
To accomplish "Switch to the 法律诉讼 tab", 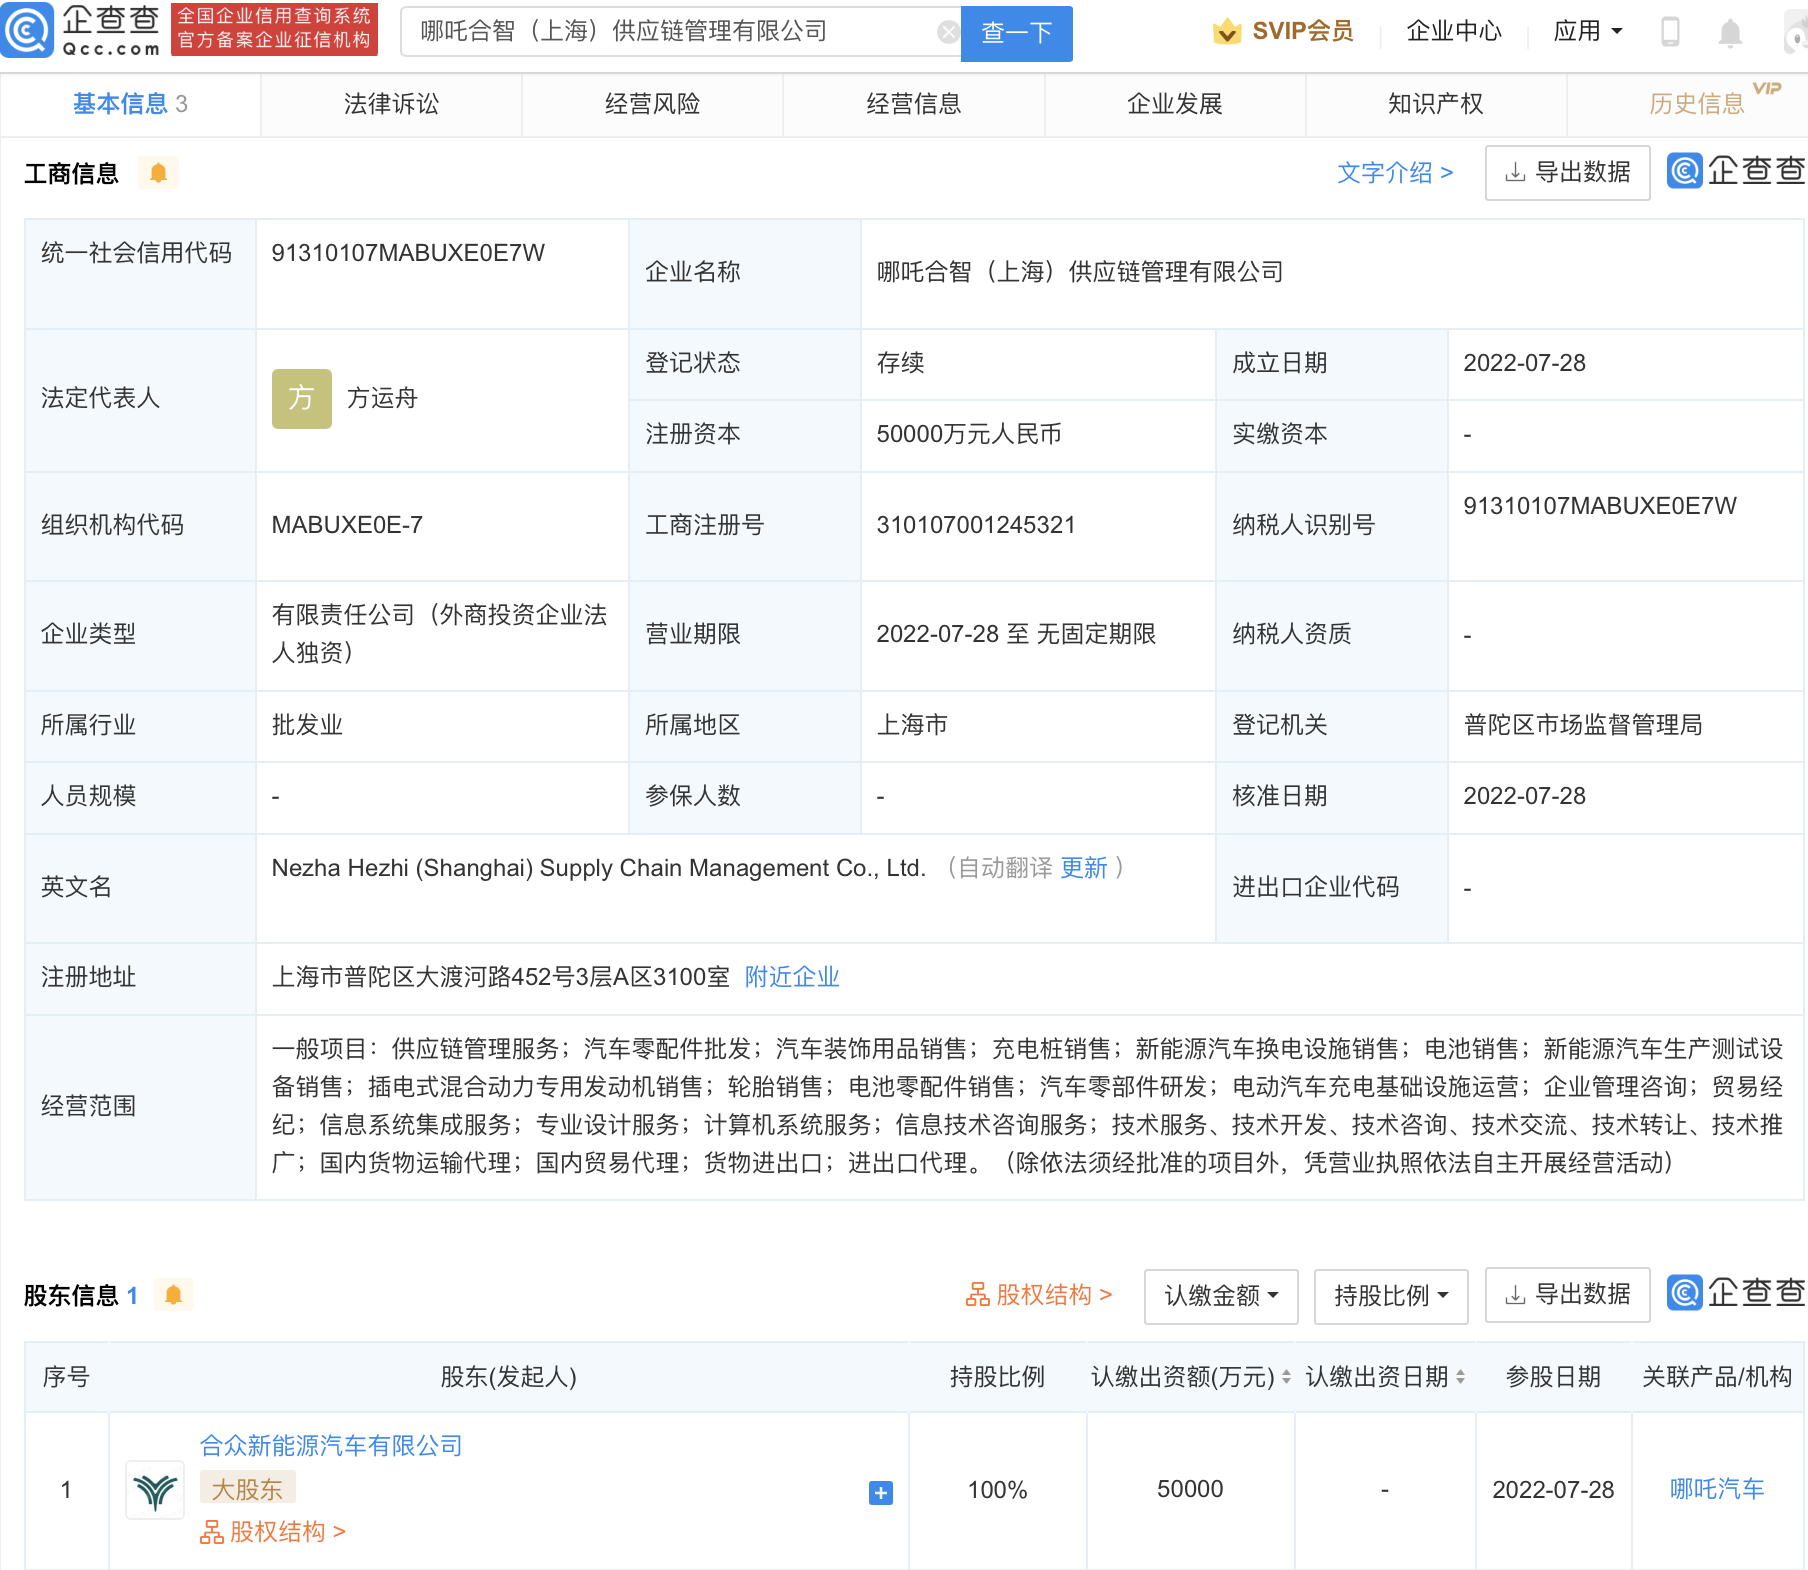I will pos(391,103).
